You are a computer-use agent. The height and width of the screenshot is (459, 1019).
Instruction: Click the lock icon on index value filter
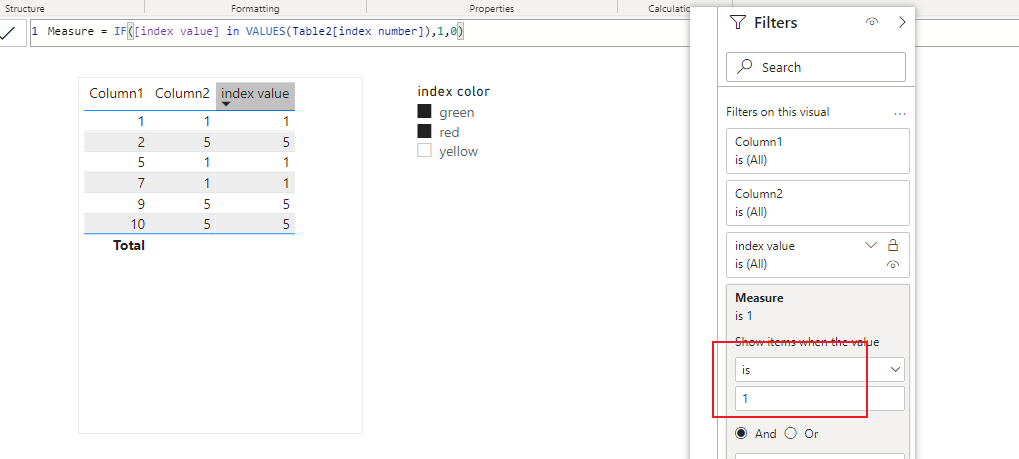[x=893, y=245]
